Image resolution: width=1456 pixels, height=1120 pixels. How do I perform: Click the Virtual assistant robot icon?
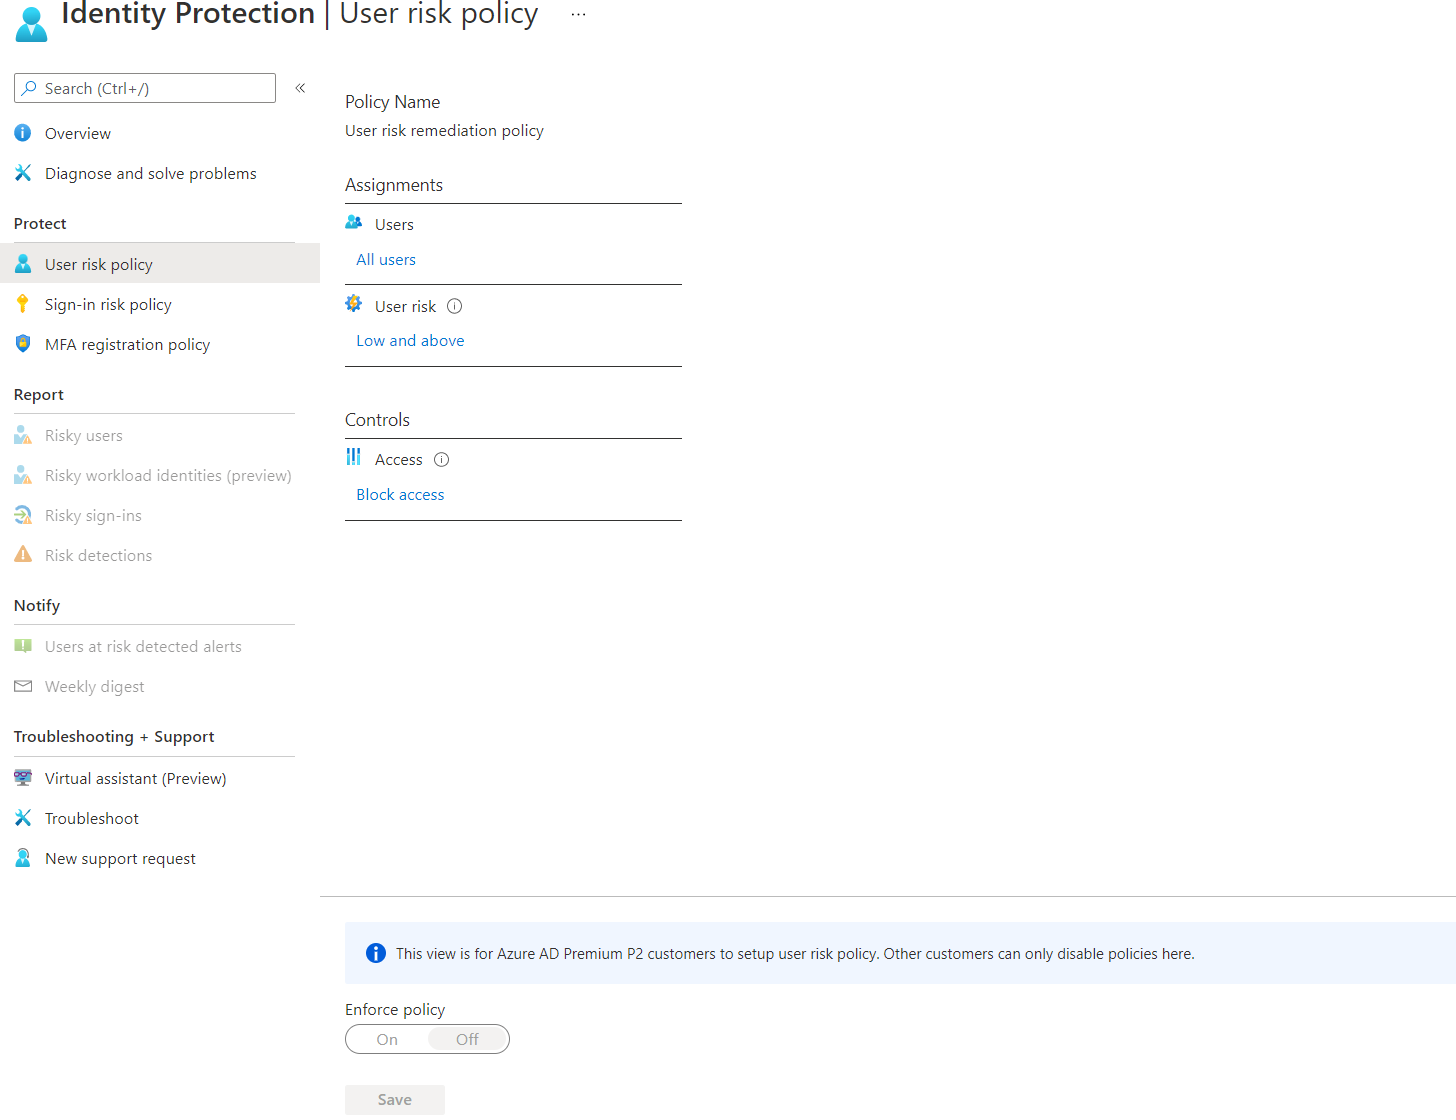point(22,777)
